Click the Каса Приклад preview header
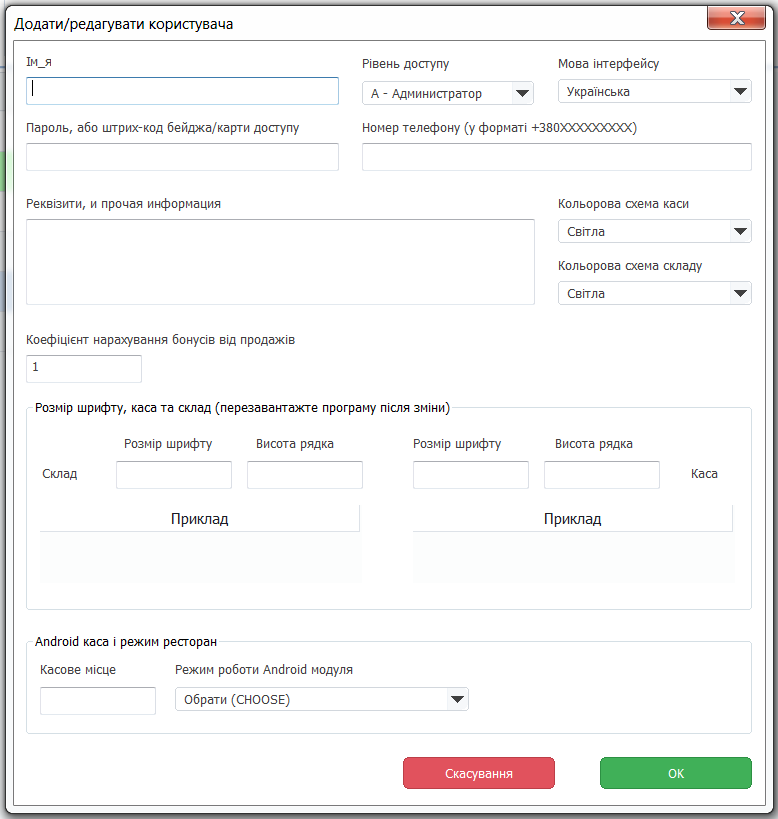Viewport: 778px width, 819px height. 573,519
